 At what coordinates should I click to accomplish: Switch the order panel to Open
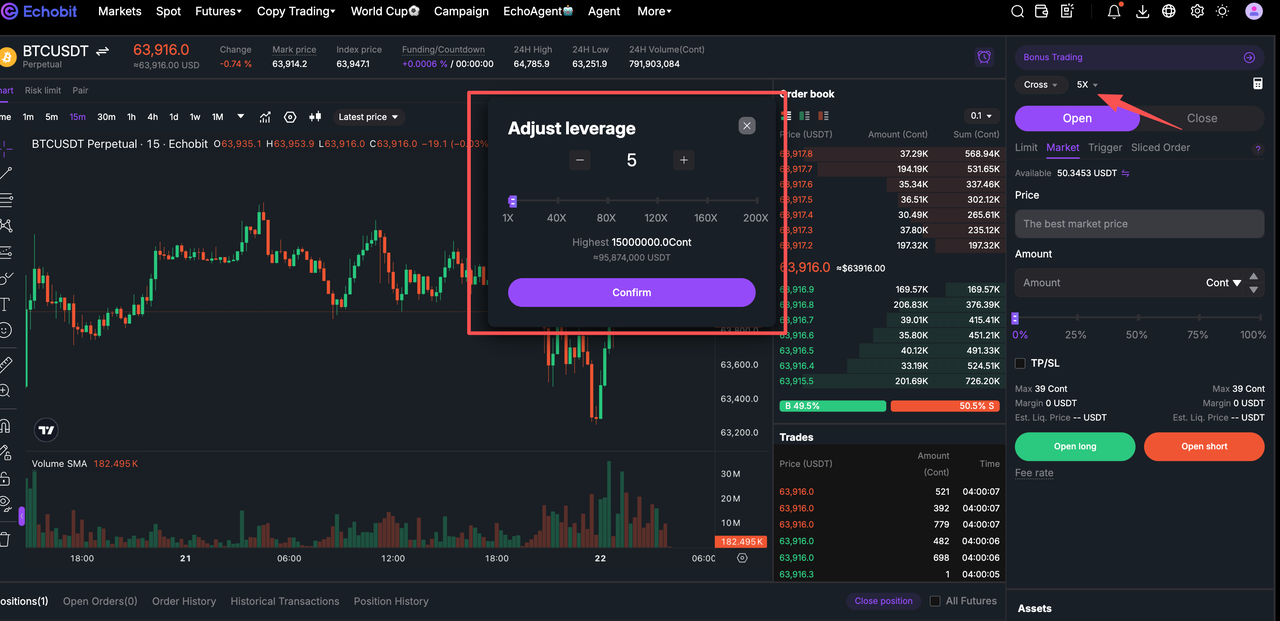1077,118
